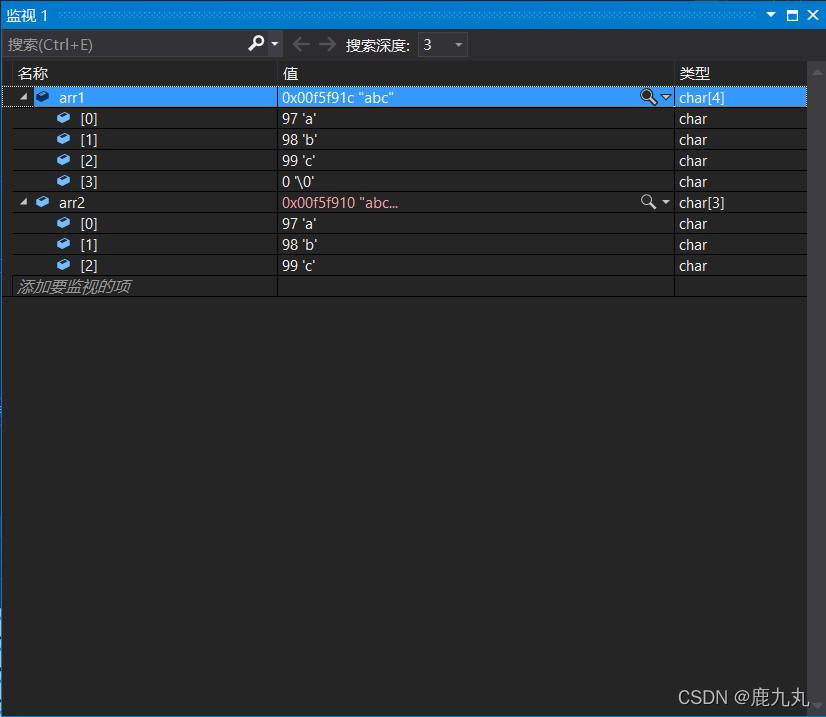The width and height of the screenshot is (826, 717).
Task: Open visualizer dropdown arrow for arr2 value
Action: click(x=666, y=202)
